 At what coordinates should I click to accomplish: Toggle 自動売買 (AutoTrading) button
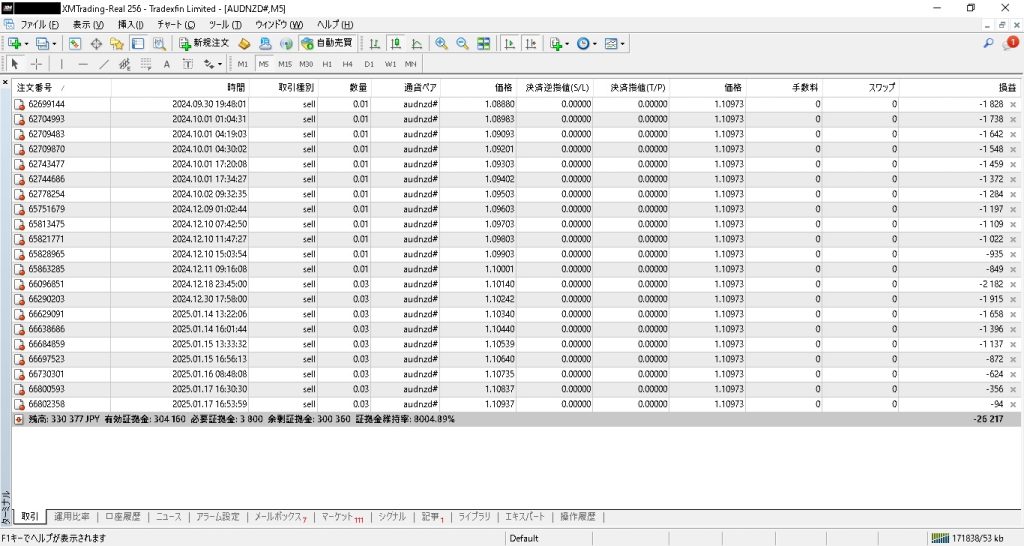point(327,44)
